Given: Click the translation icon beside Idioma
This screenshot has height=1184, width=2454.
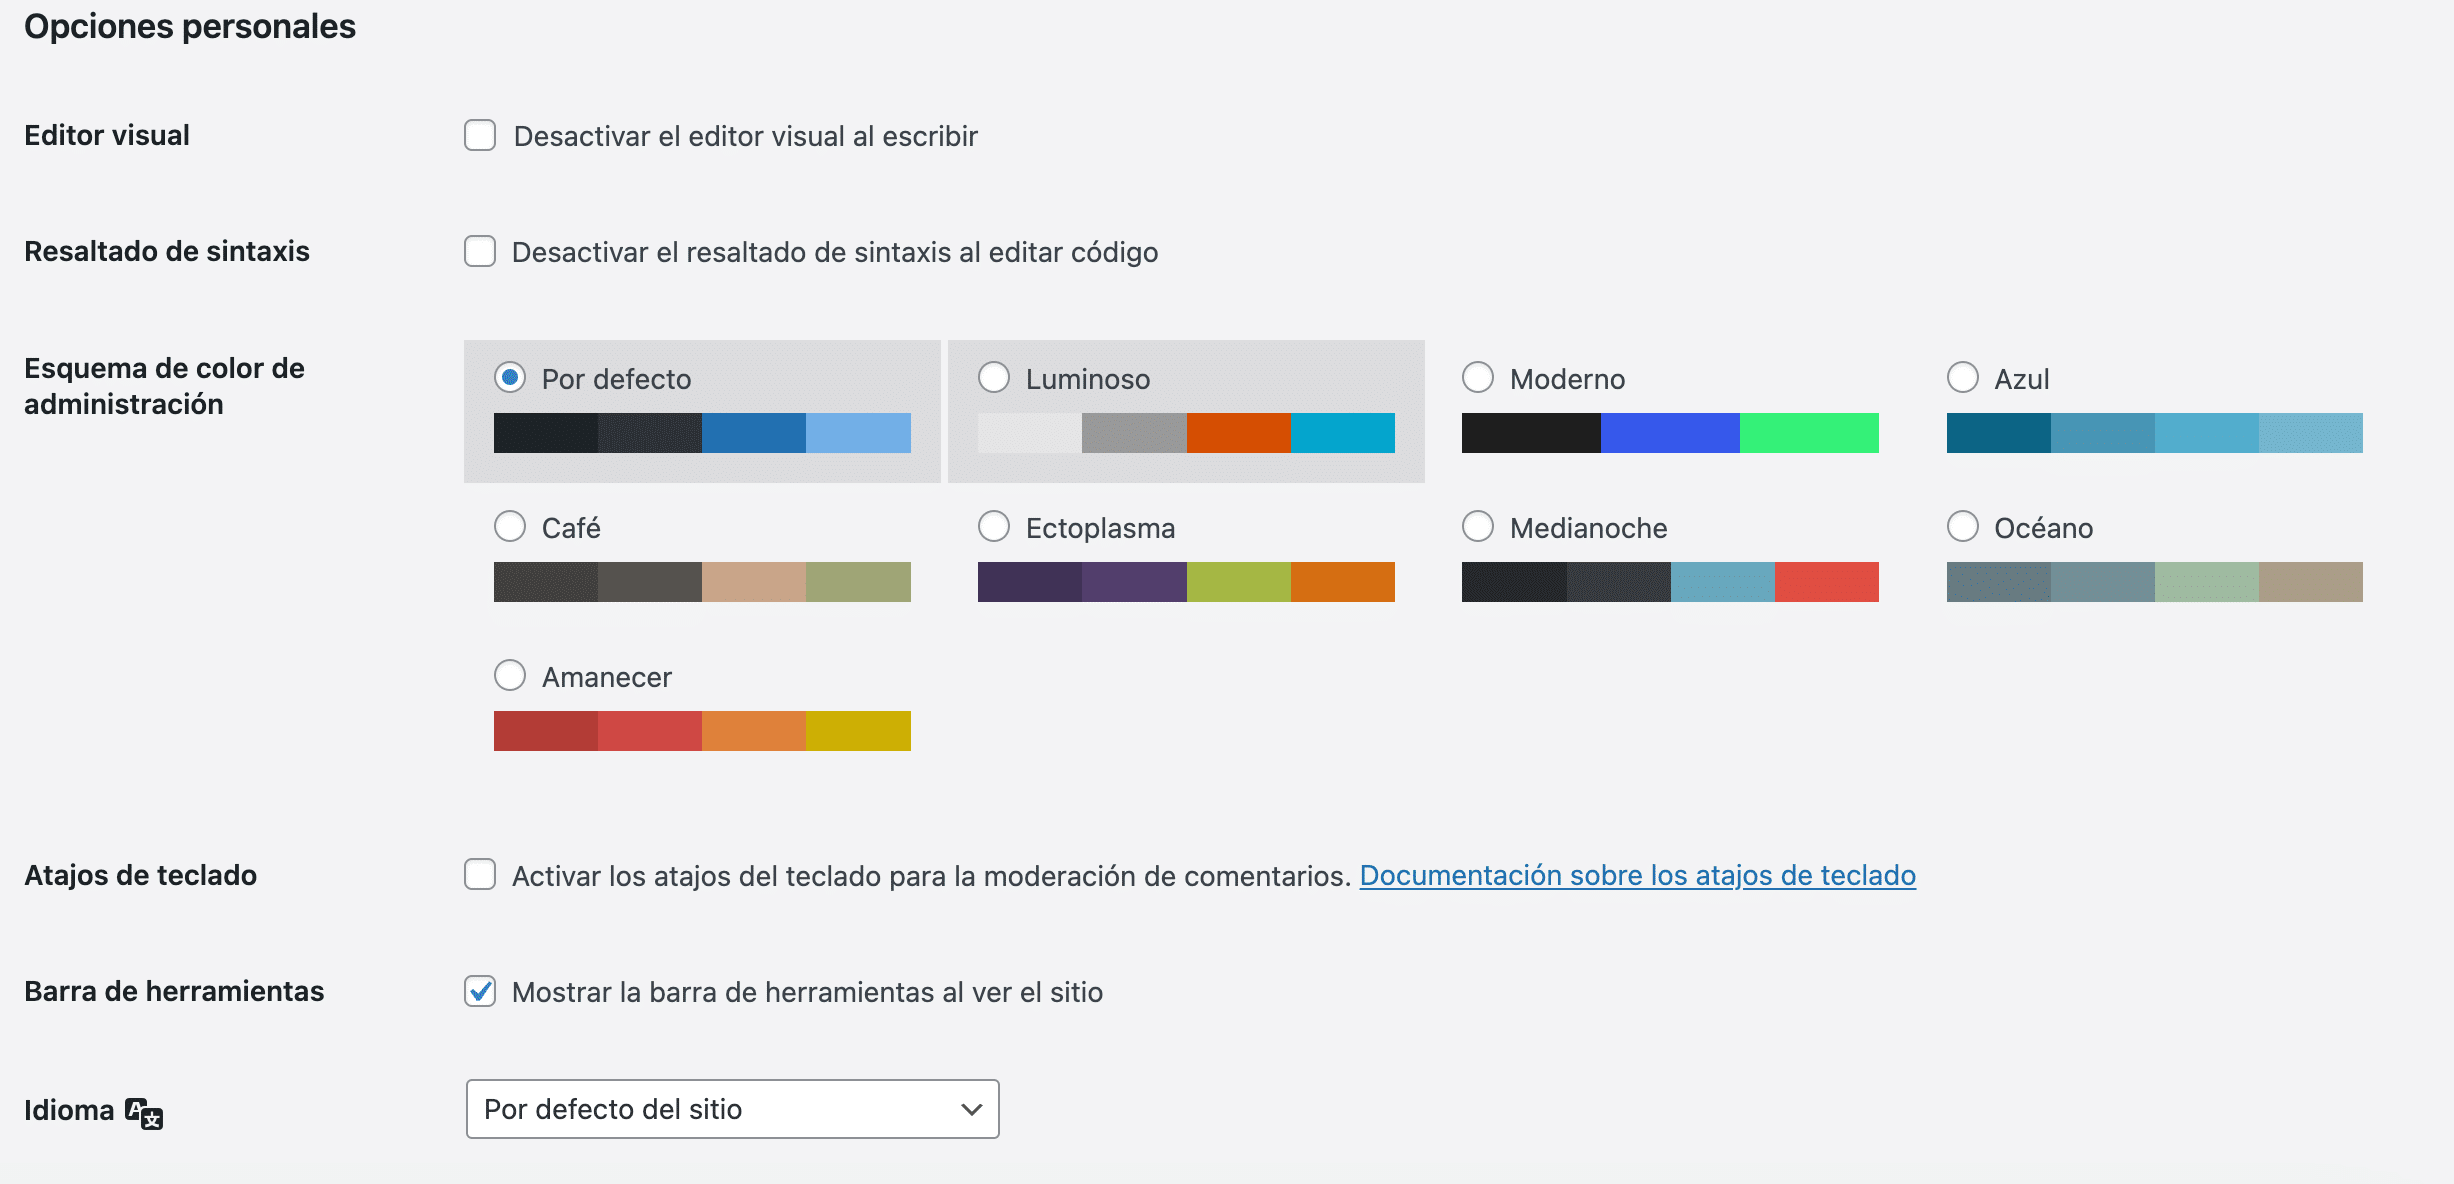Looking at the screenshot, I should tap(144, 1112).
